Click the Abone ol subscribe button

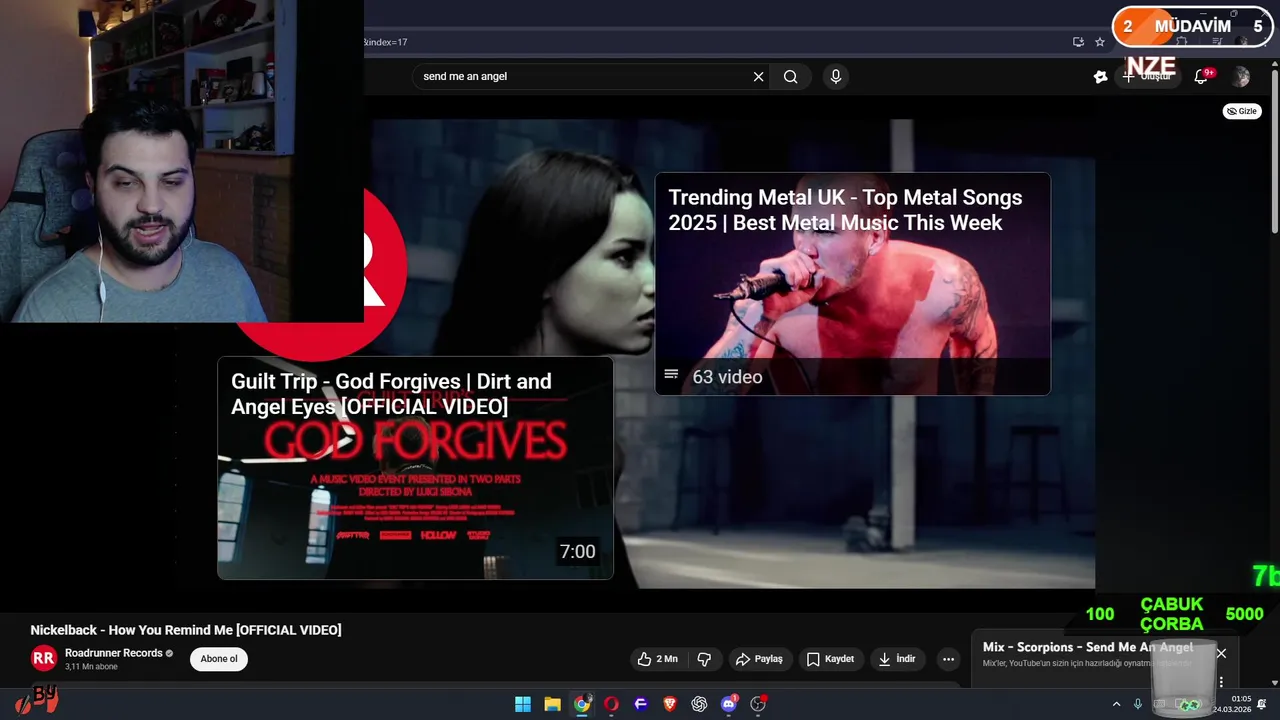219,659
